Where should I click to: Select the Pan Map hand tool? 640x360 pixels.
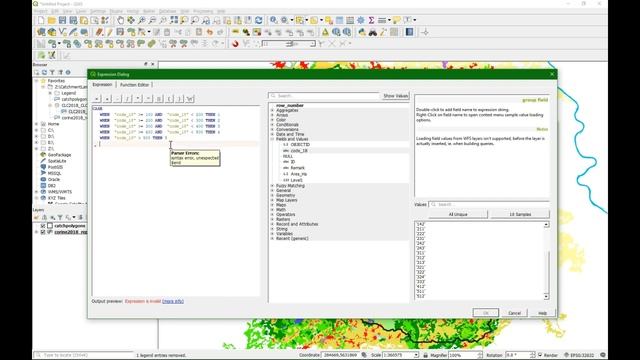pos(120,20)
